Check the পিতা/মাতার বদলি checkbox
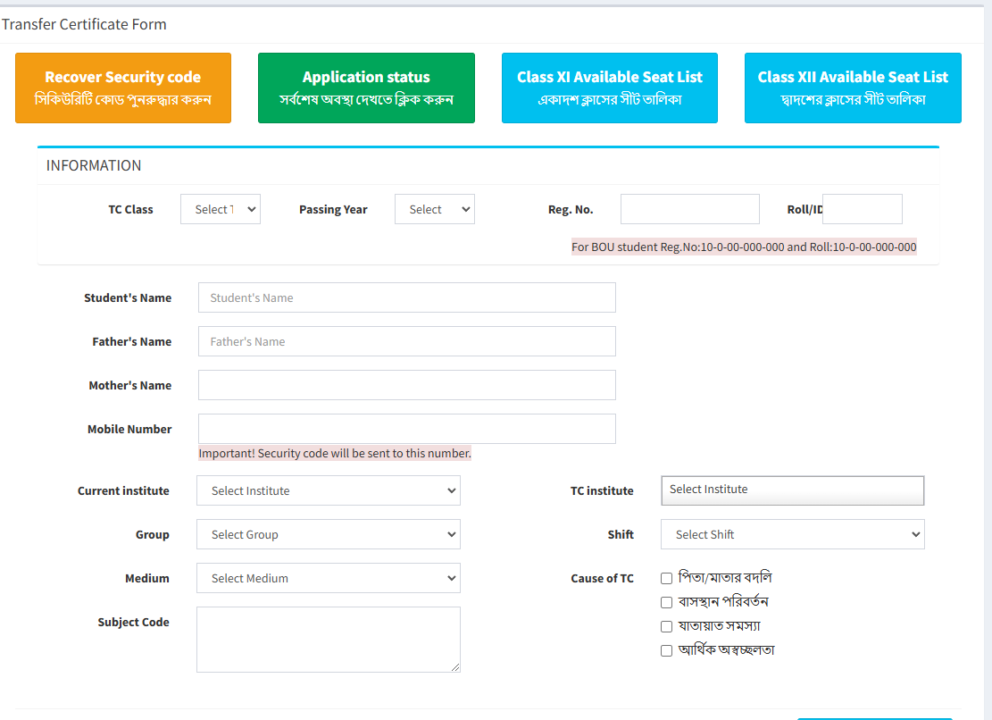Screen dimensions: 992x720 point(667,578)
